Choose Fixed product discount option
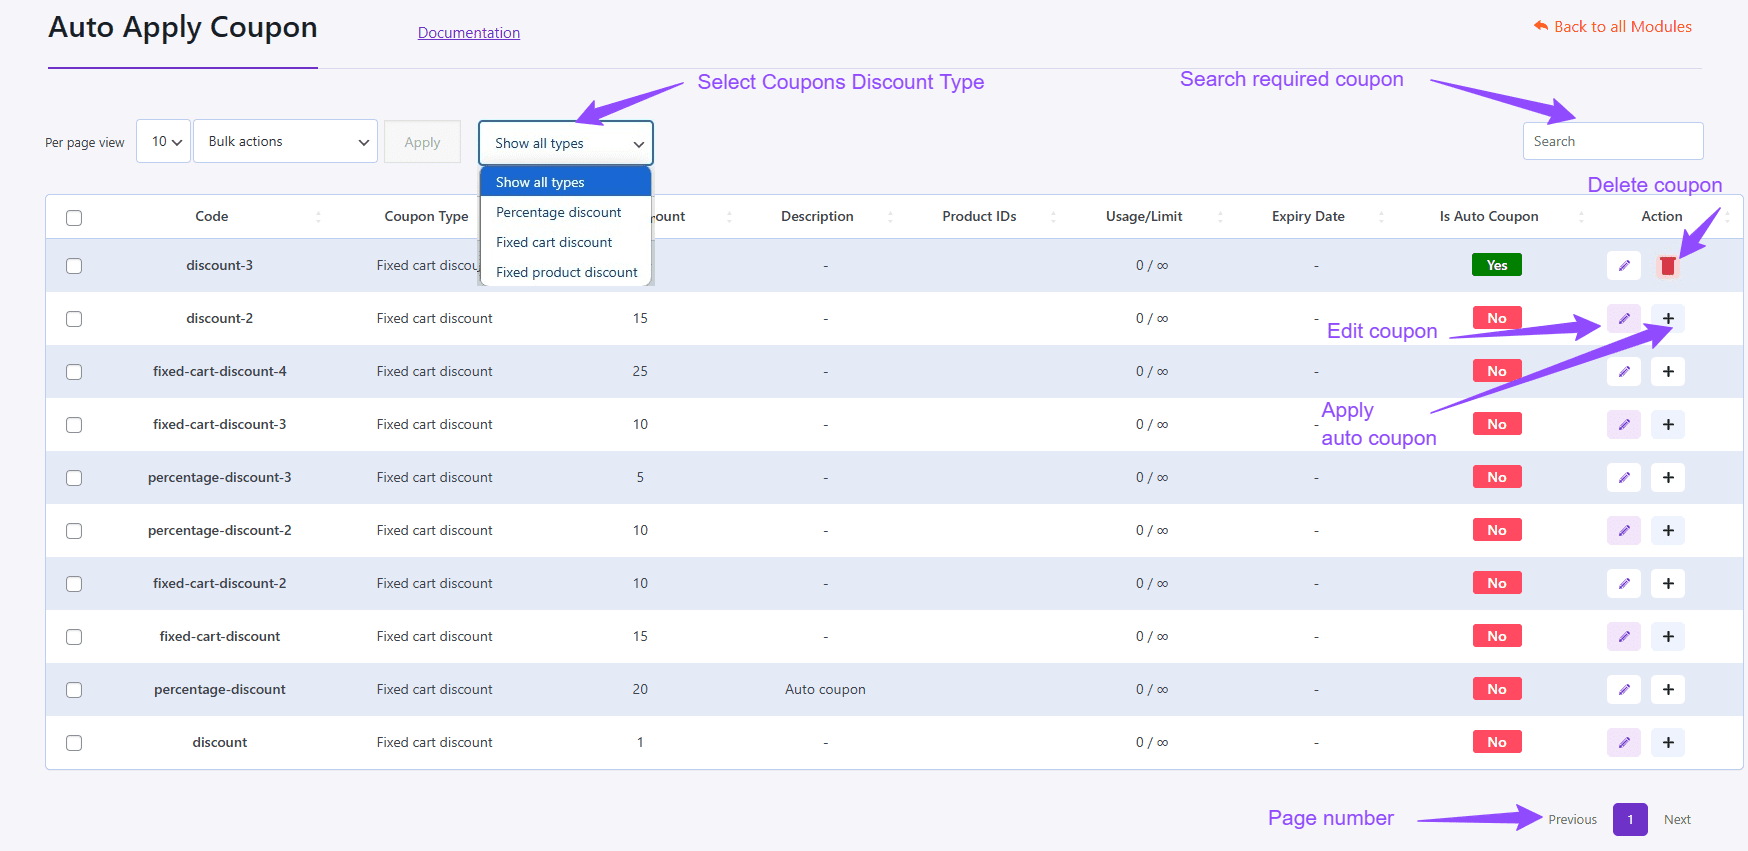The width and height of the screenshot is (1748, 851). coord(566,273)
